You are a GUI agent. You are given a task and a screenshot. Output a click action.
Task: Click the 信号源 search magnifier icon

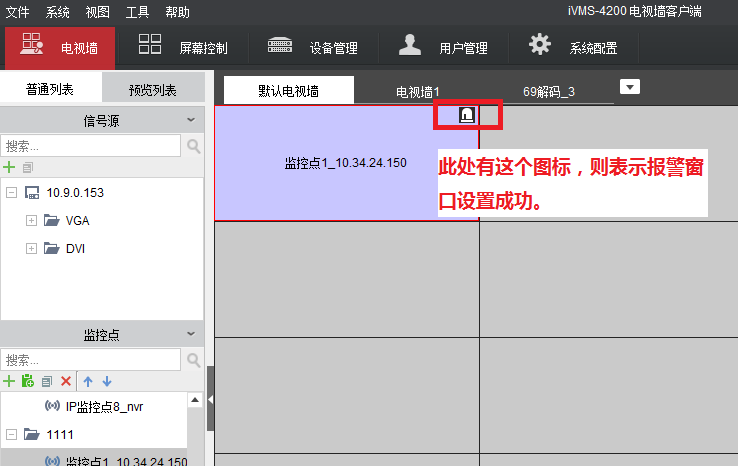[x=193, y=146]
